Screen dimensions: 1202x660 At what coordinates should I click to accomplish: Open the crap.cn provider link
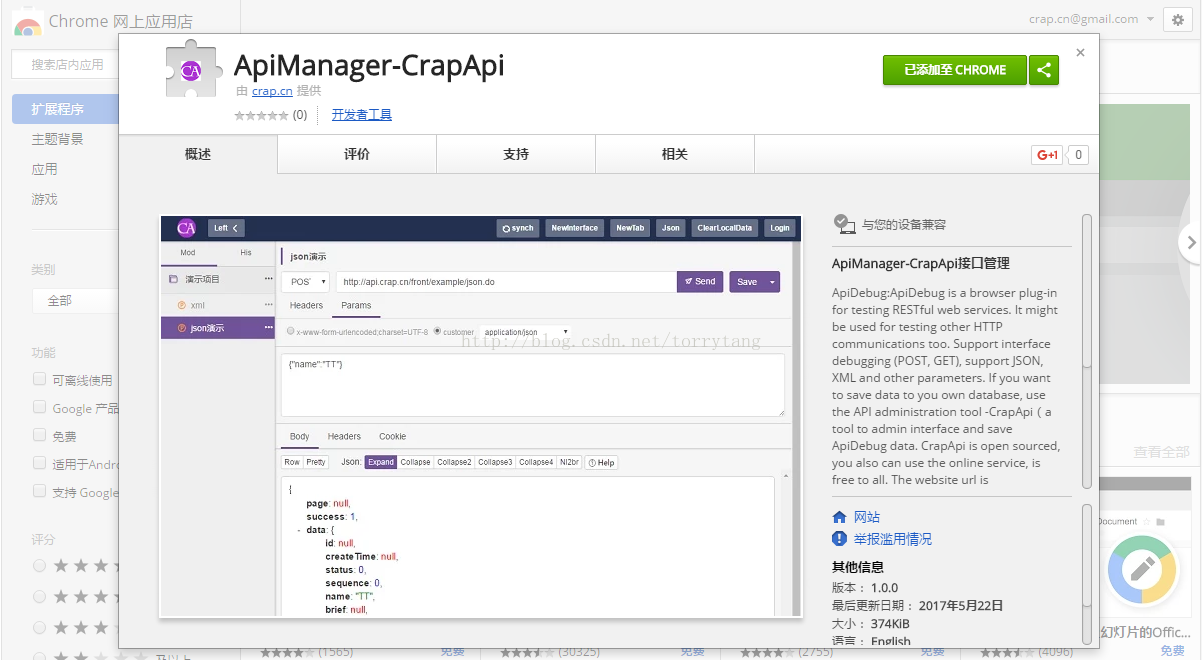click(x=272, y=91)
